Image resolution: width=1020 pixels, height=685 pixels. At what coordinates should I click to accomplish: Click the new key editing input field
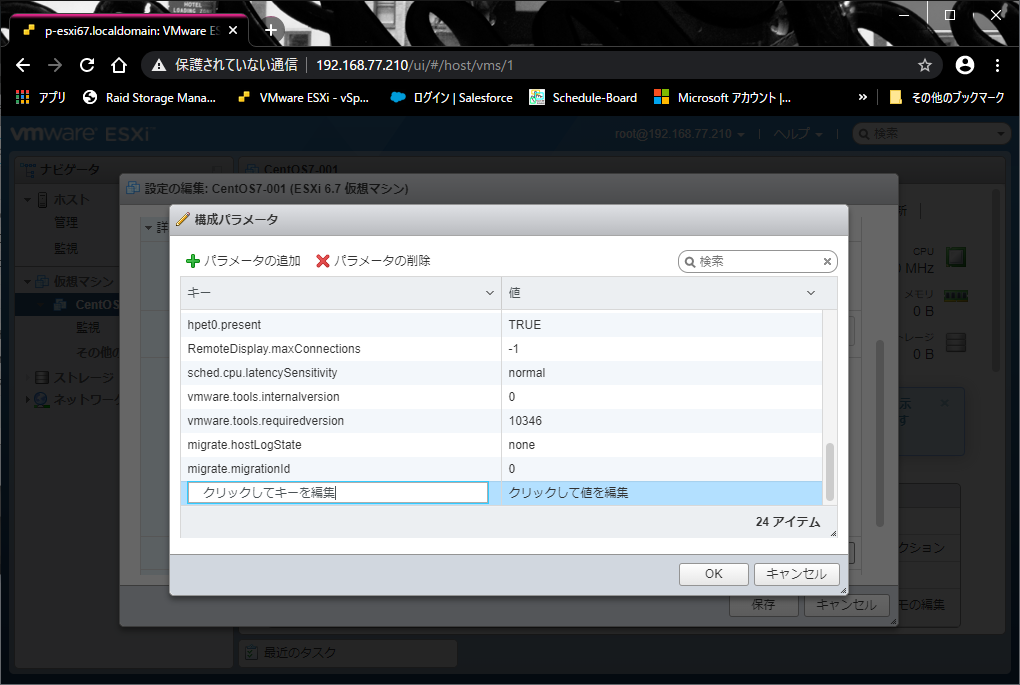point(338,492)
